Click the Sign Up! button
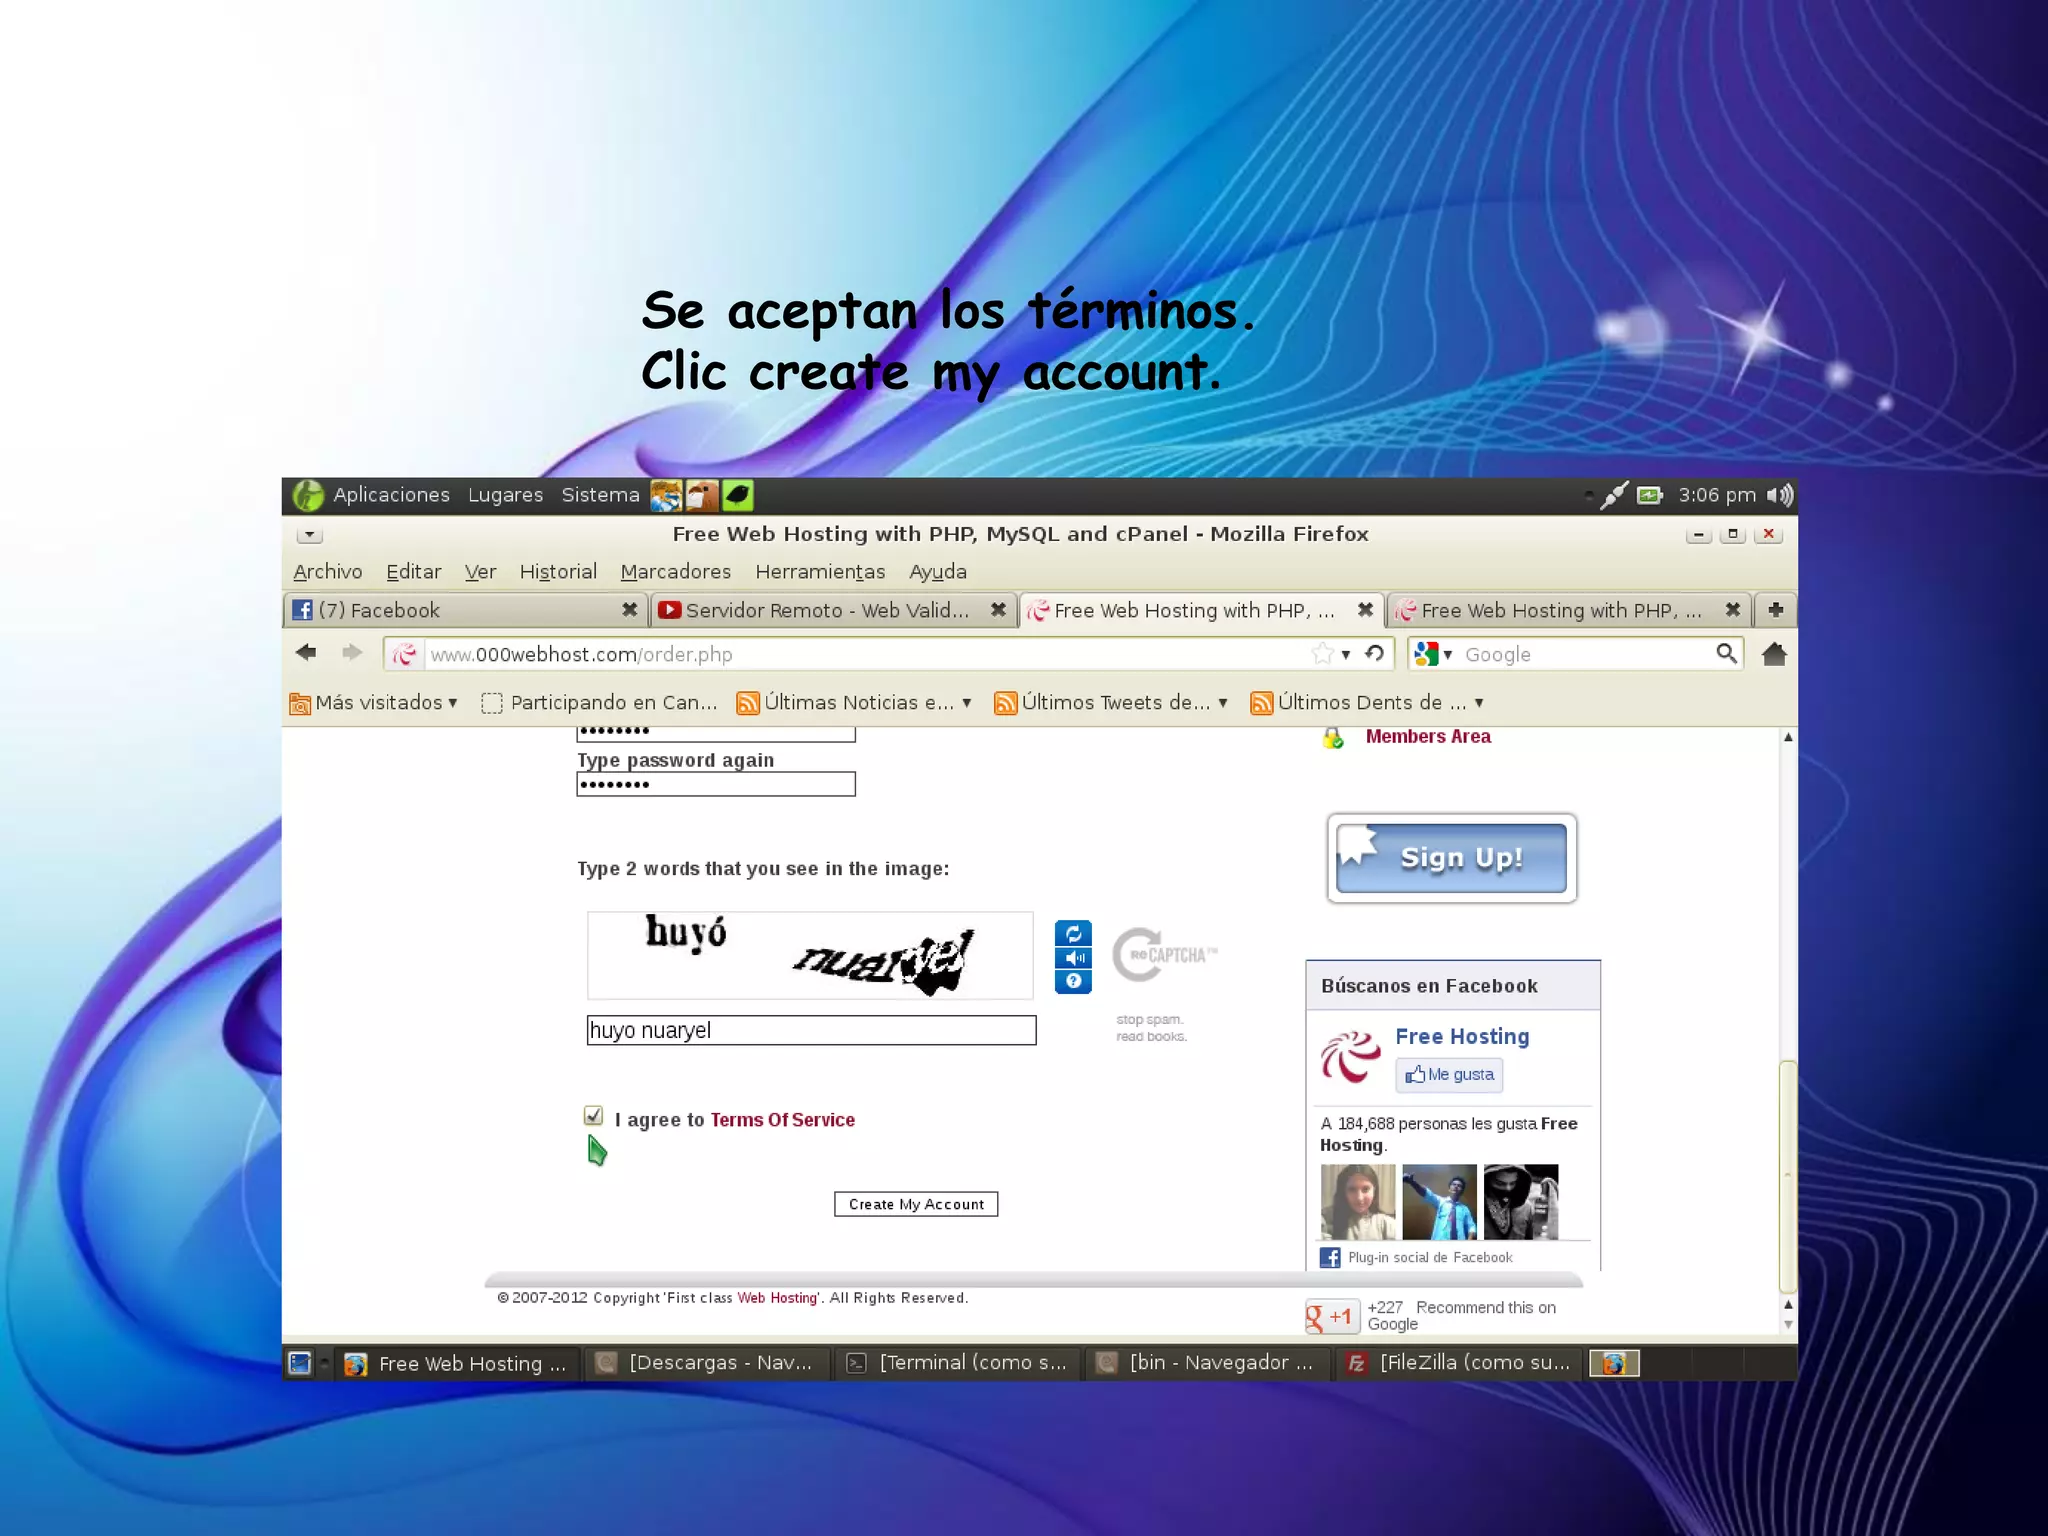The image size is (2048, 1536). (1452, 858)
